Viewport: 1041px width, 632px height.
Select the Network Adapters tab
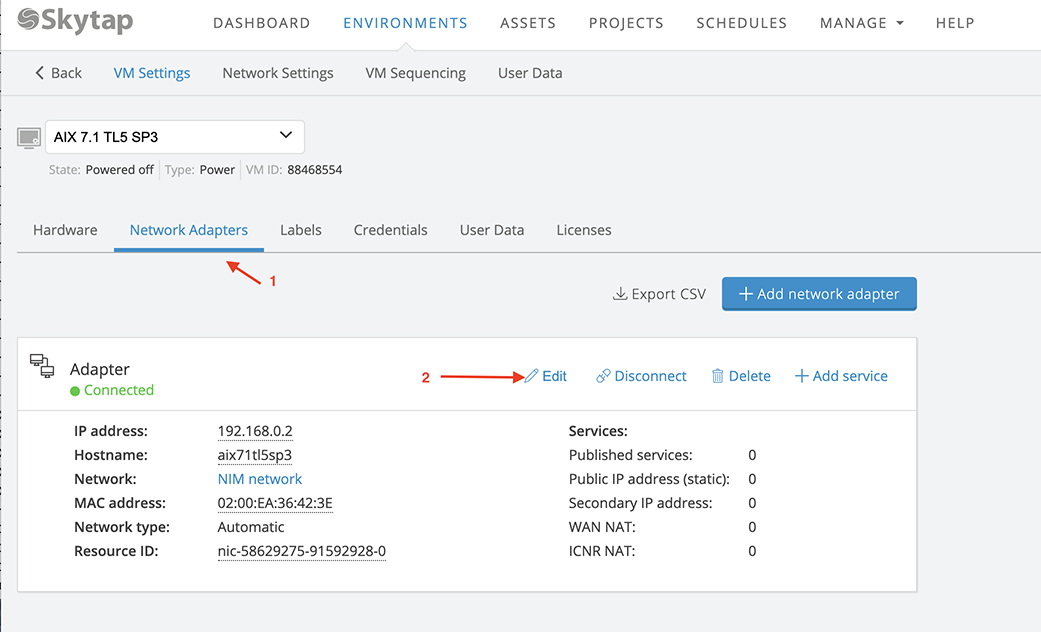189,230
